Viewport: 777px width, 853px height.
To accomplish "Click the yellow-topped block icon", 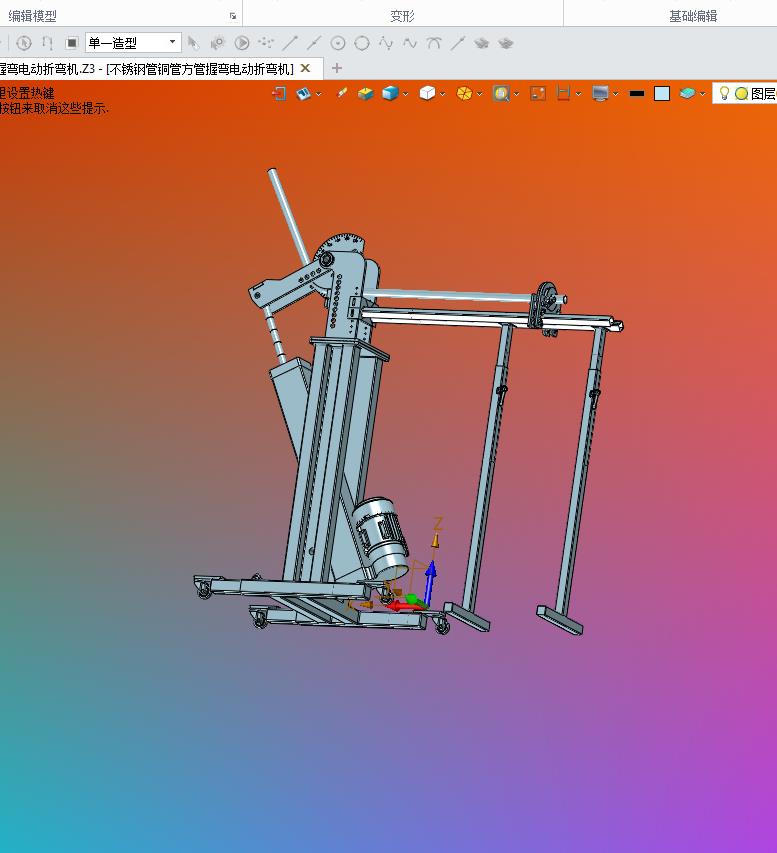I will point(366,94).
